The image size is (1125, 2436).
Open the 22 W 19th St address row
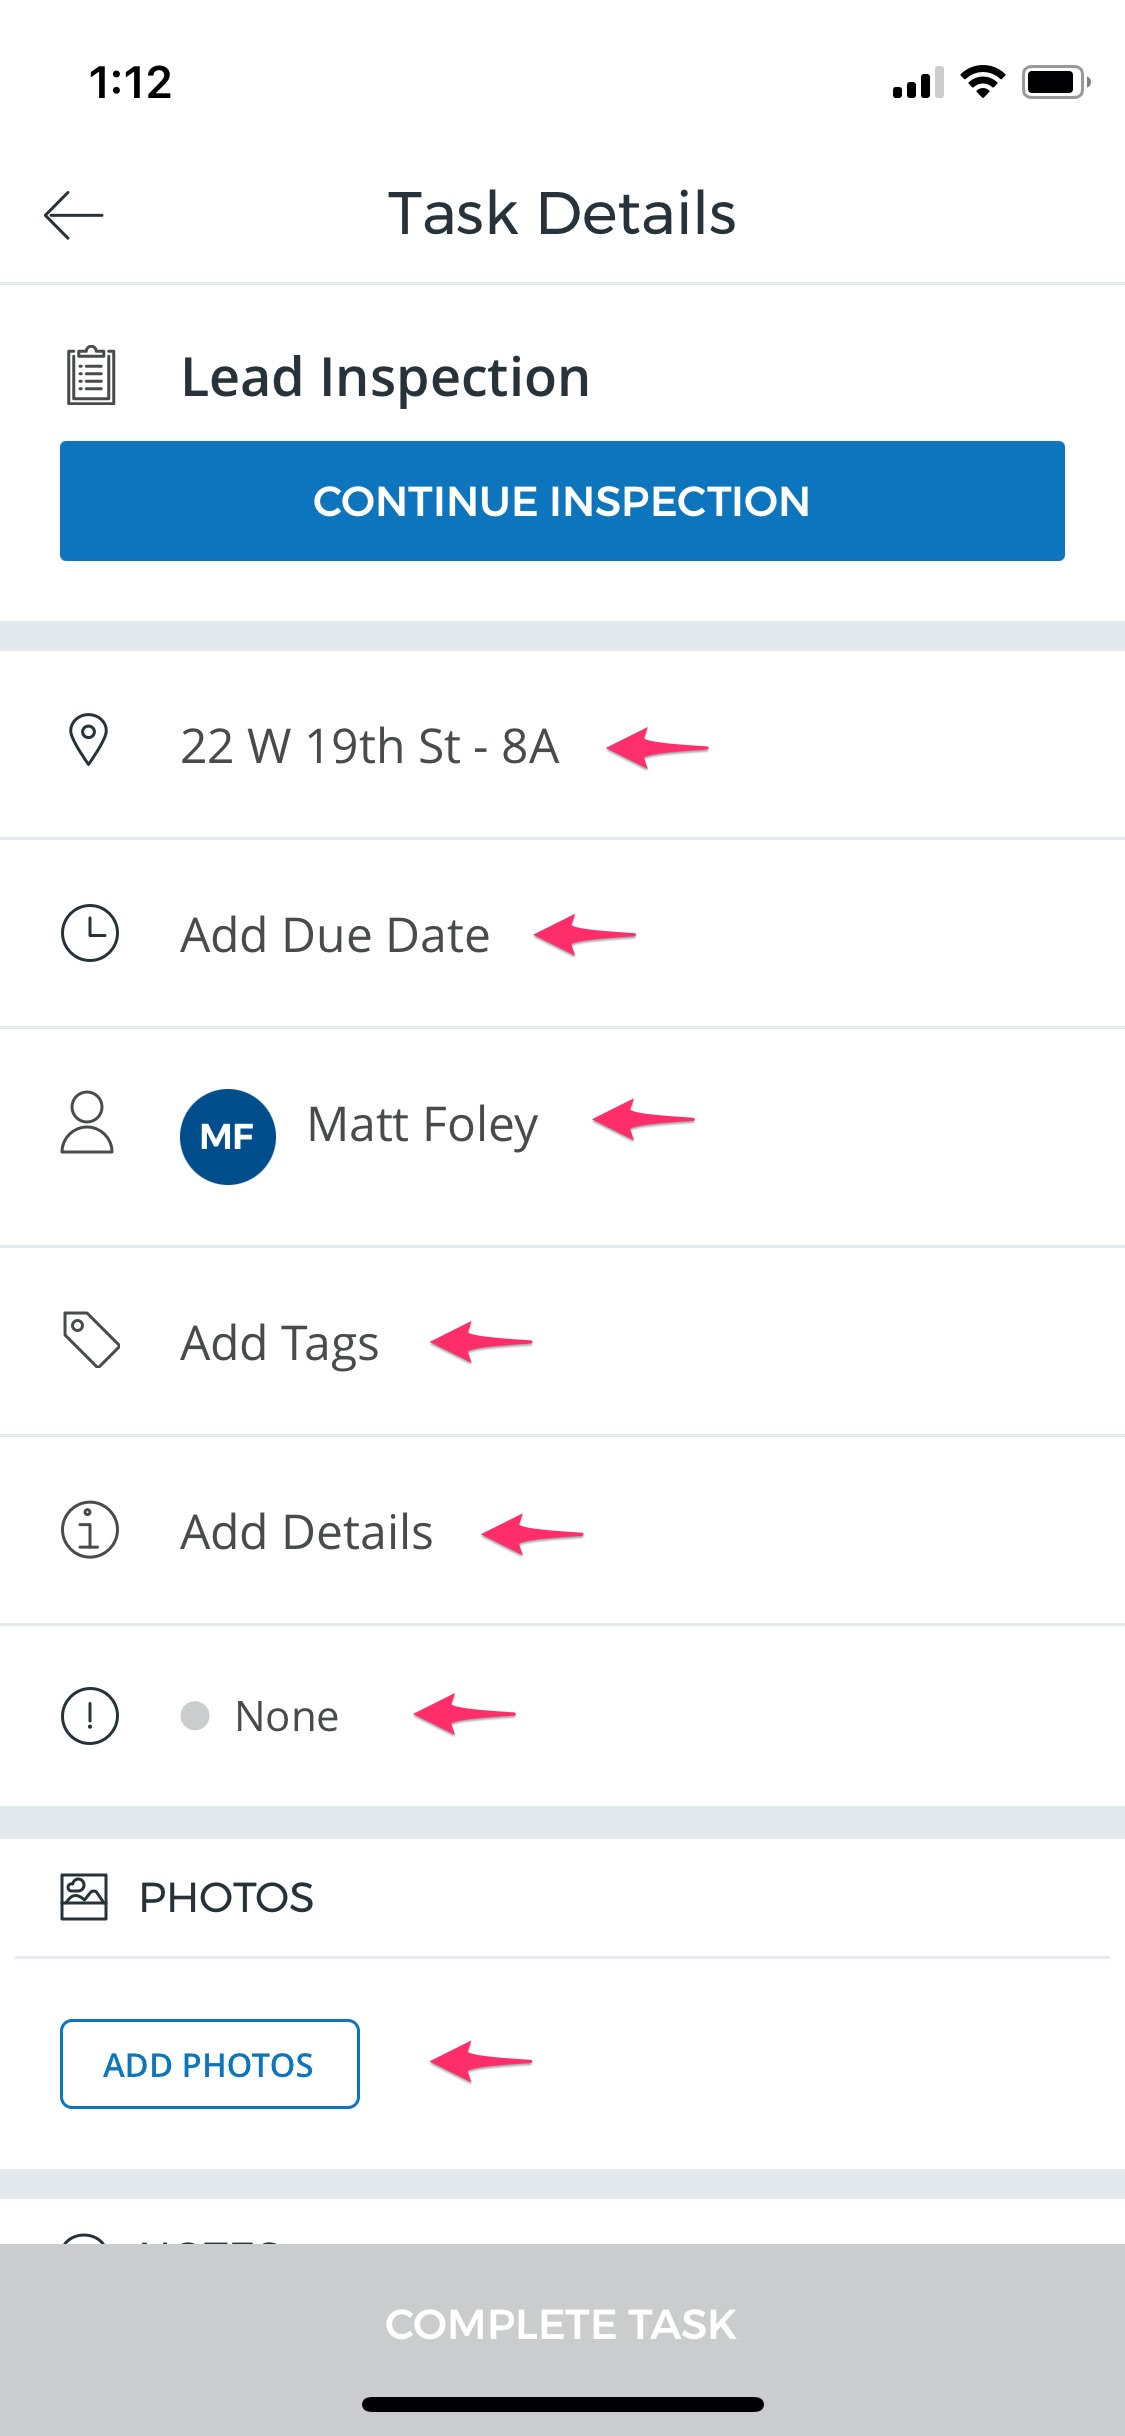[562, 745]
